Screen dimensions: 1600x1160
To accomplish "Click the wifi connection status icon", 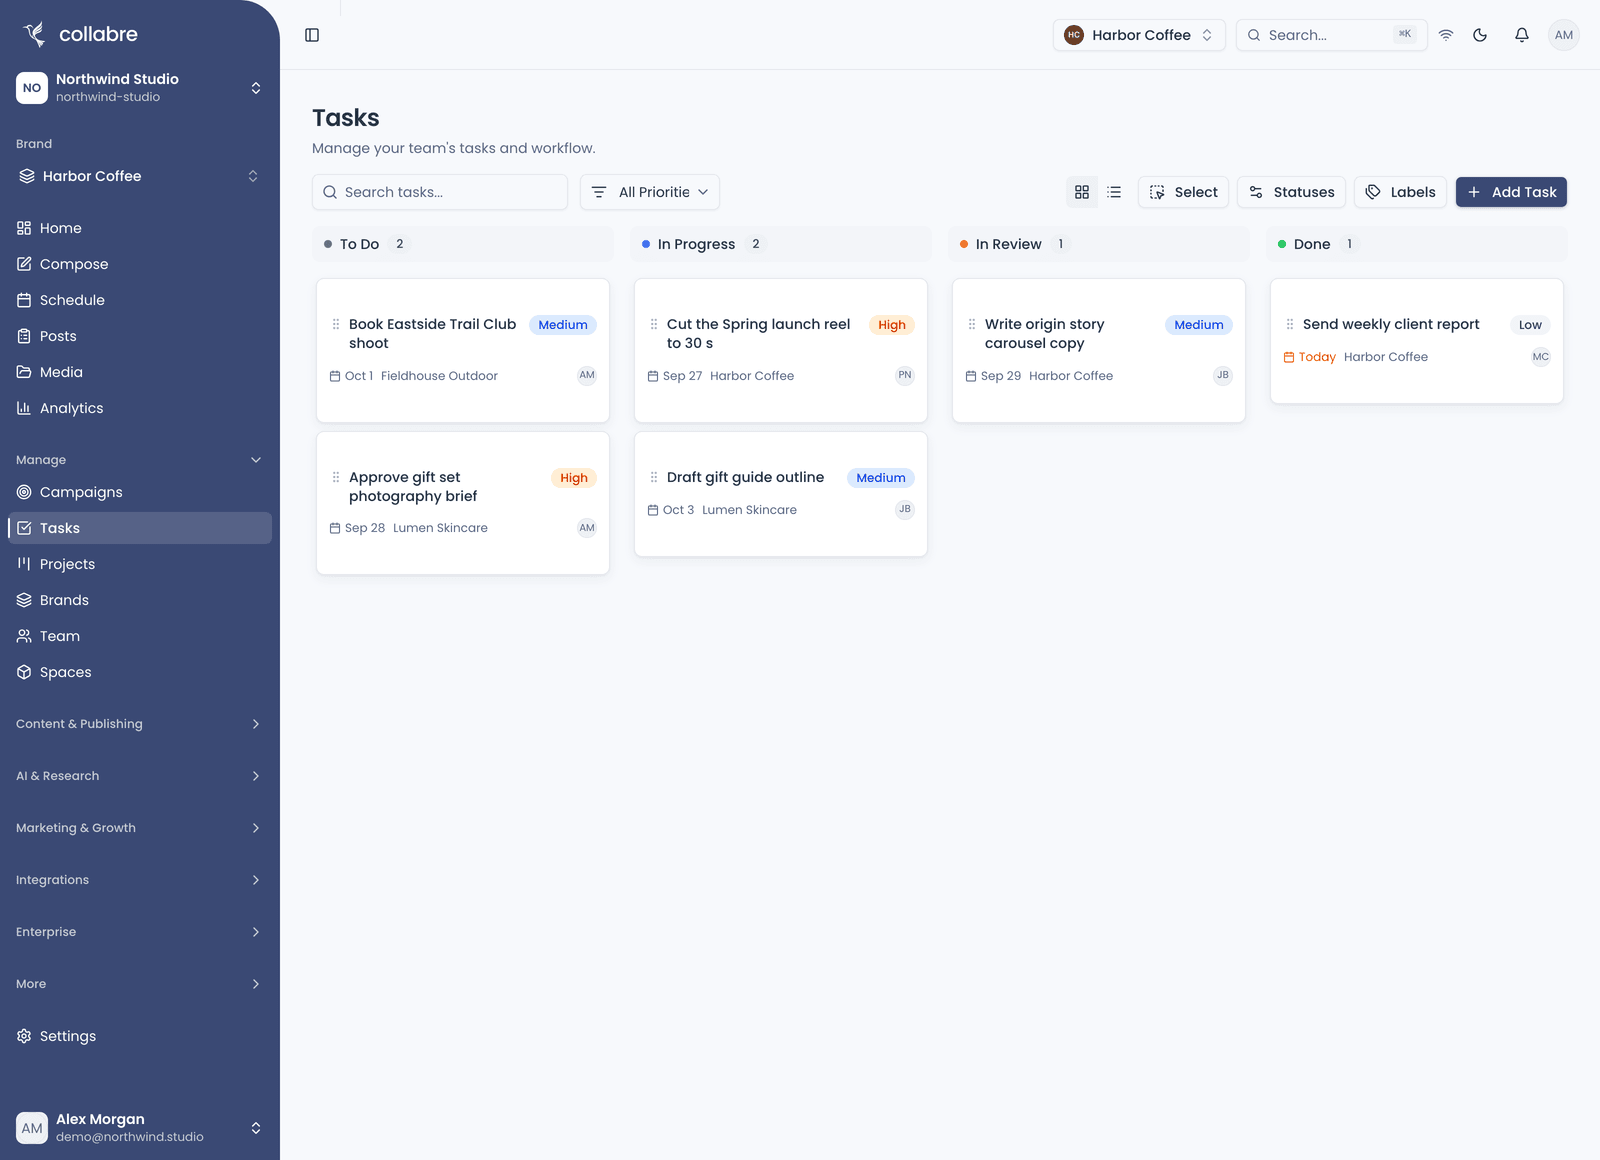I will (1446, 35).
